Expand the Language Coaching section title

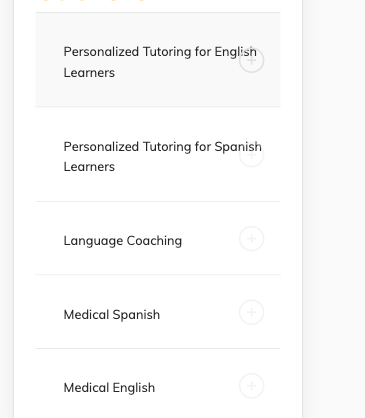pos(123,241)
